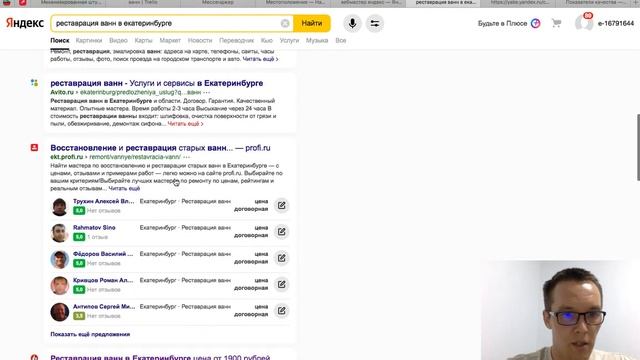Switch to the Услуги tab
The width and height of the screenshot is (640, 360).
(x=289, y=40)
